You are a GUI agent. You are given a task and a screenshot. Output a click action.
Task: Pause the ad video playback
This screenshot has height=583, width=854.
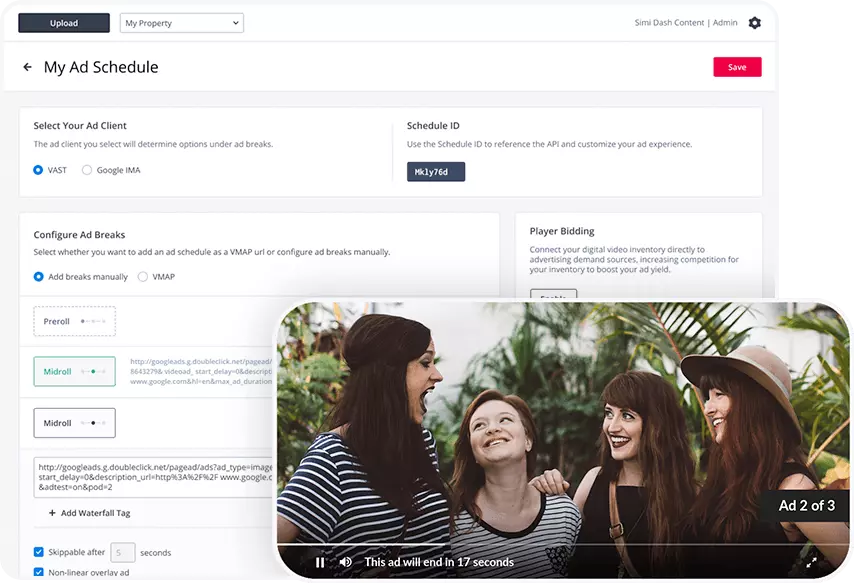pyautogui.click(x=320, y=562)
